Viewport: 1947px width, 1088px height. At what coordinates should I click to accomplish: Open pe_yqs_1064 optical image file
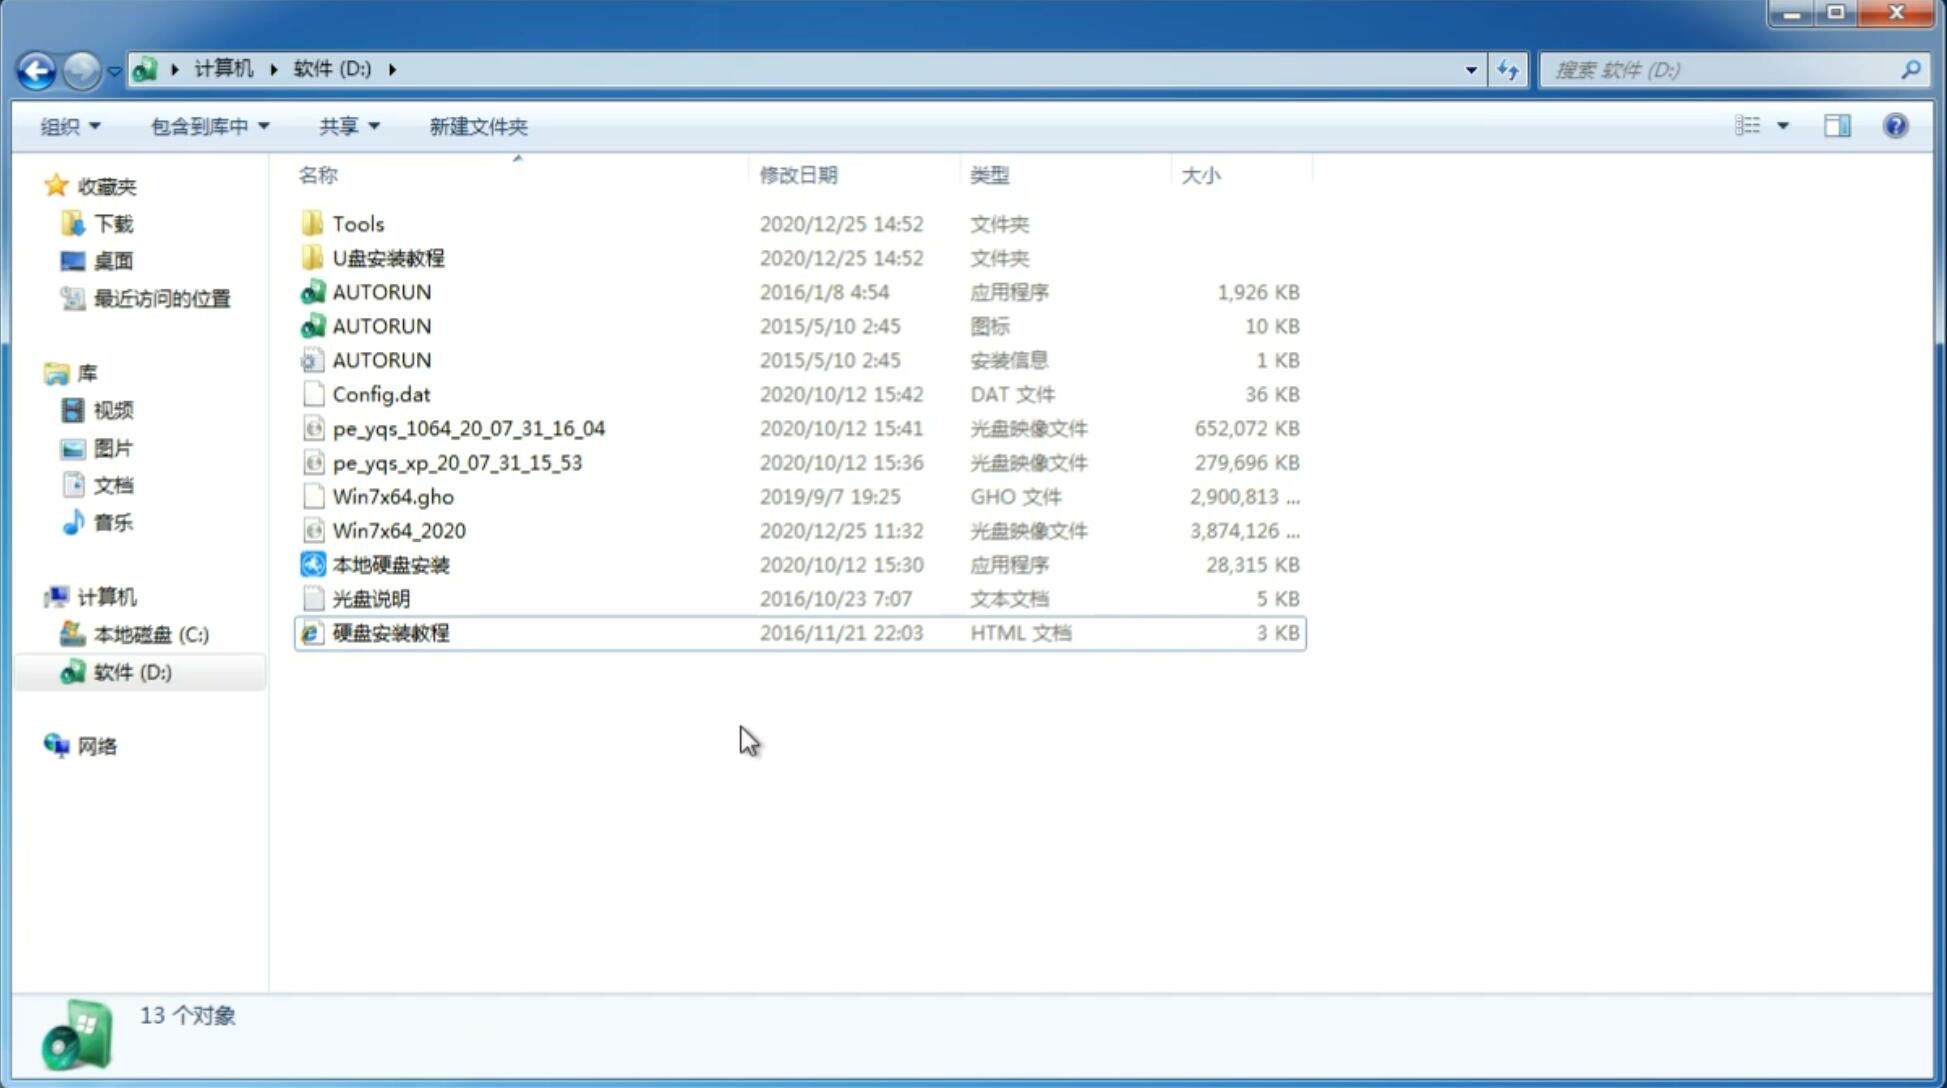pyautogui.click(x=469, y=428)
